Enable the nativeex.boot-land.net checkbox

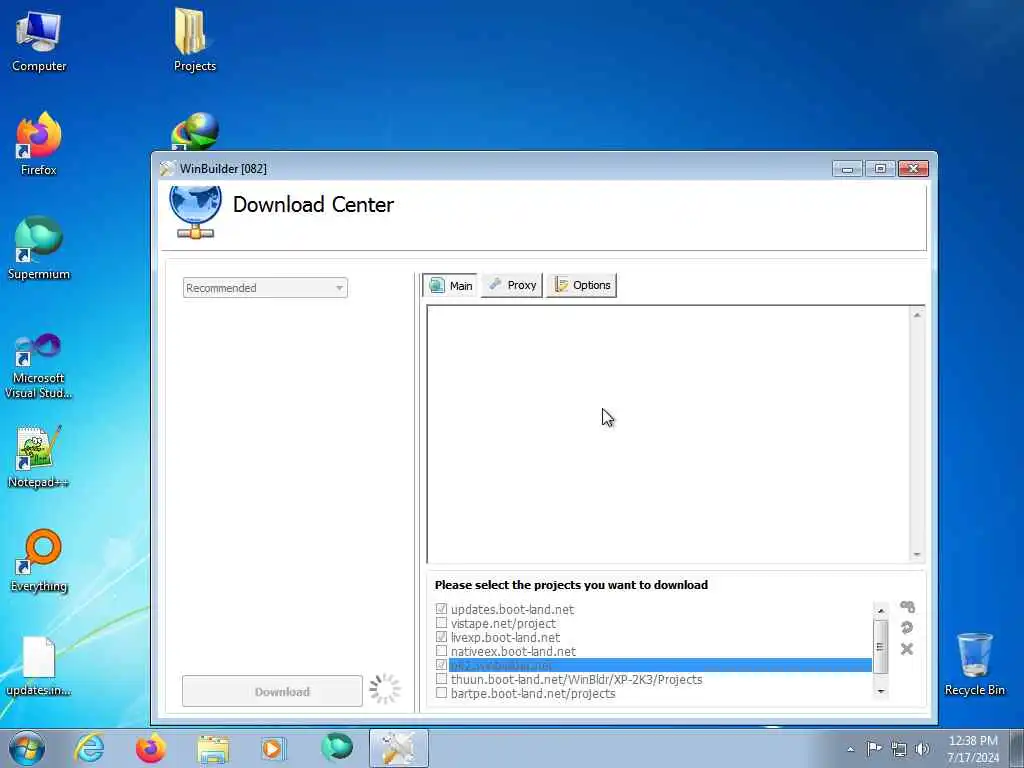tap(441, 651)
